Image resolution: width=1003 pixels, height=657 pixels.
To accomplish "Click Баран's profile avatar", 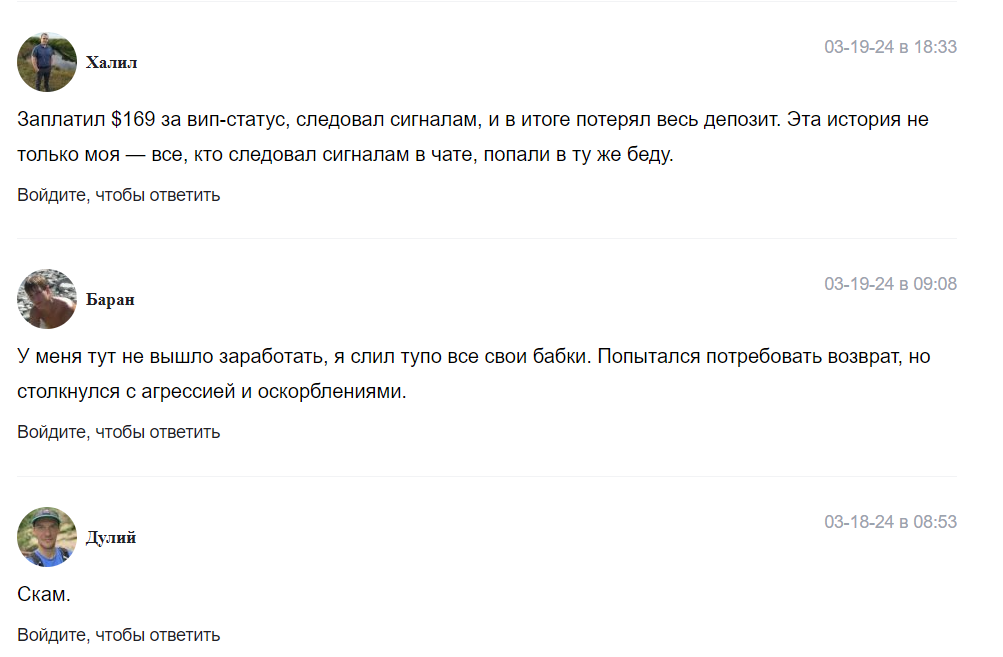I will click(x=47, y=299).
